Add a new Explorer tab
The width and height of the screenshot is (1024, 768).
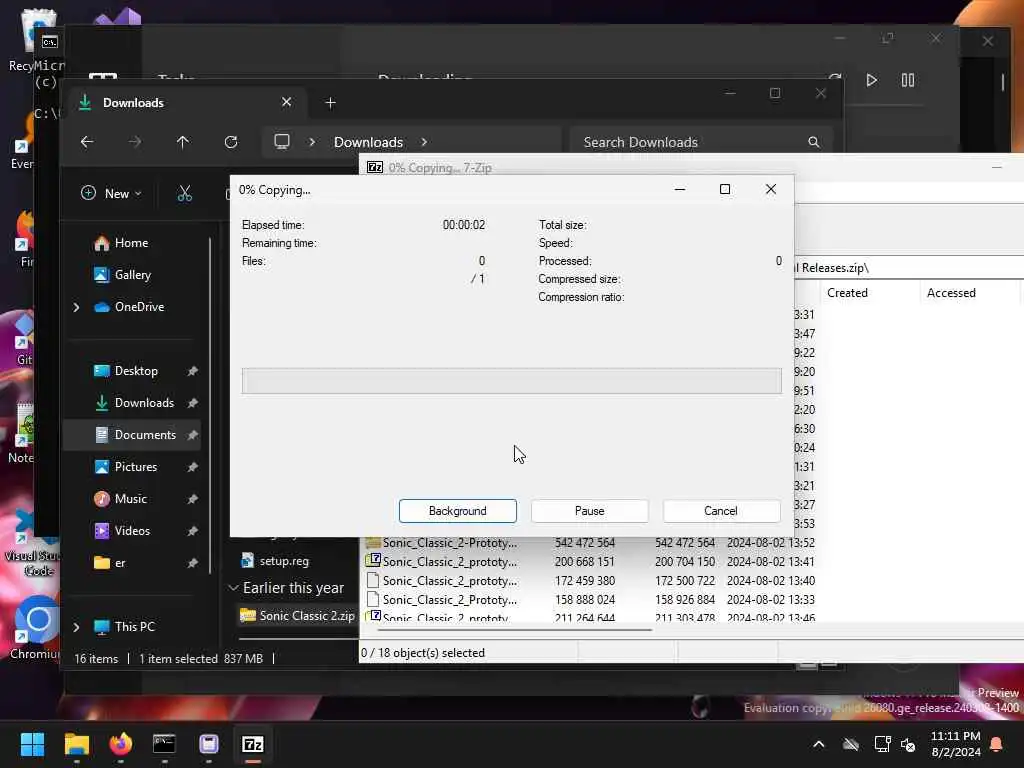(x=330, y=103)
